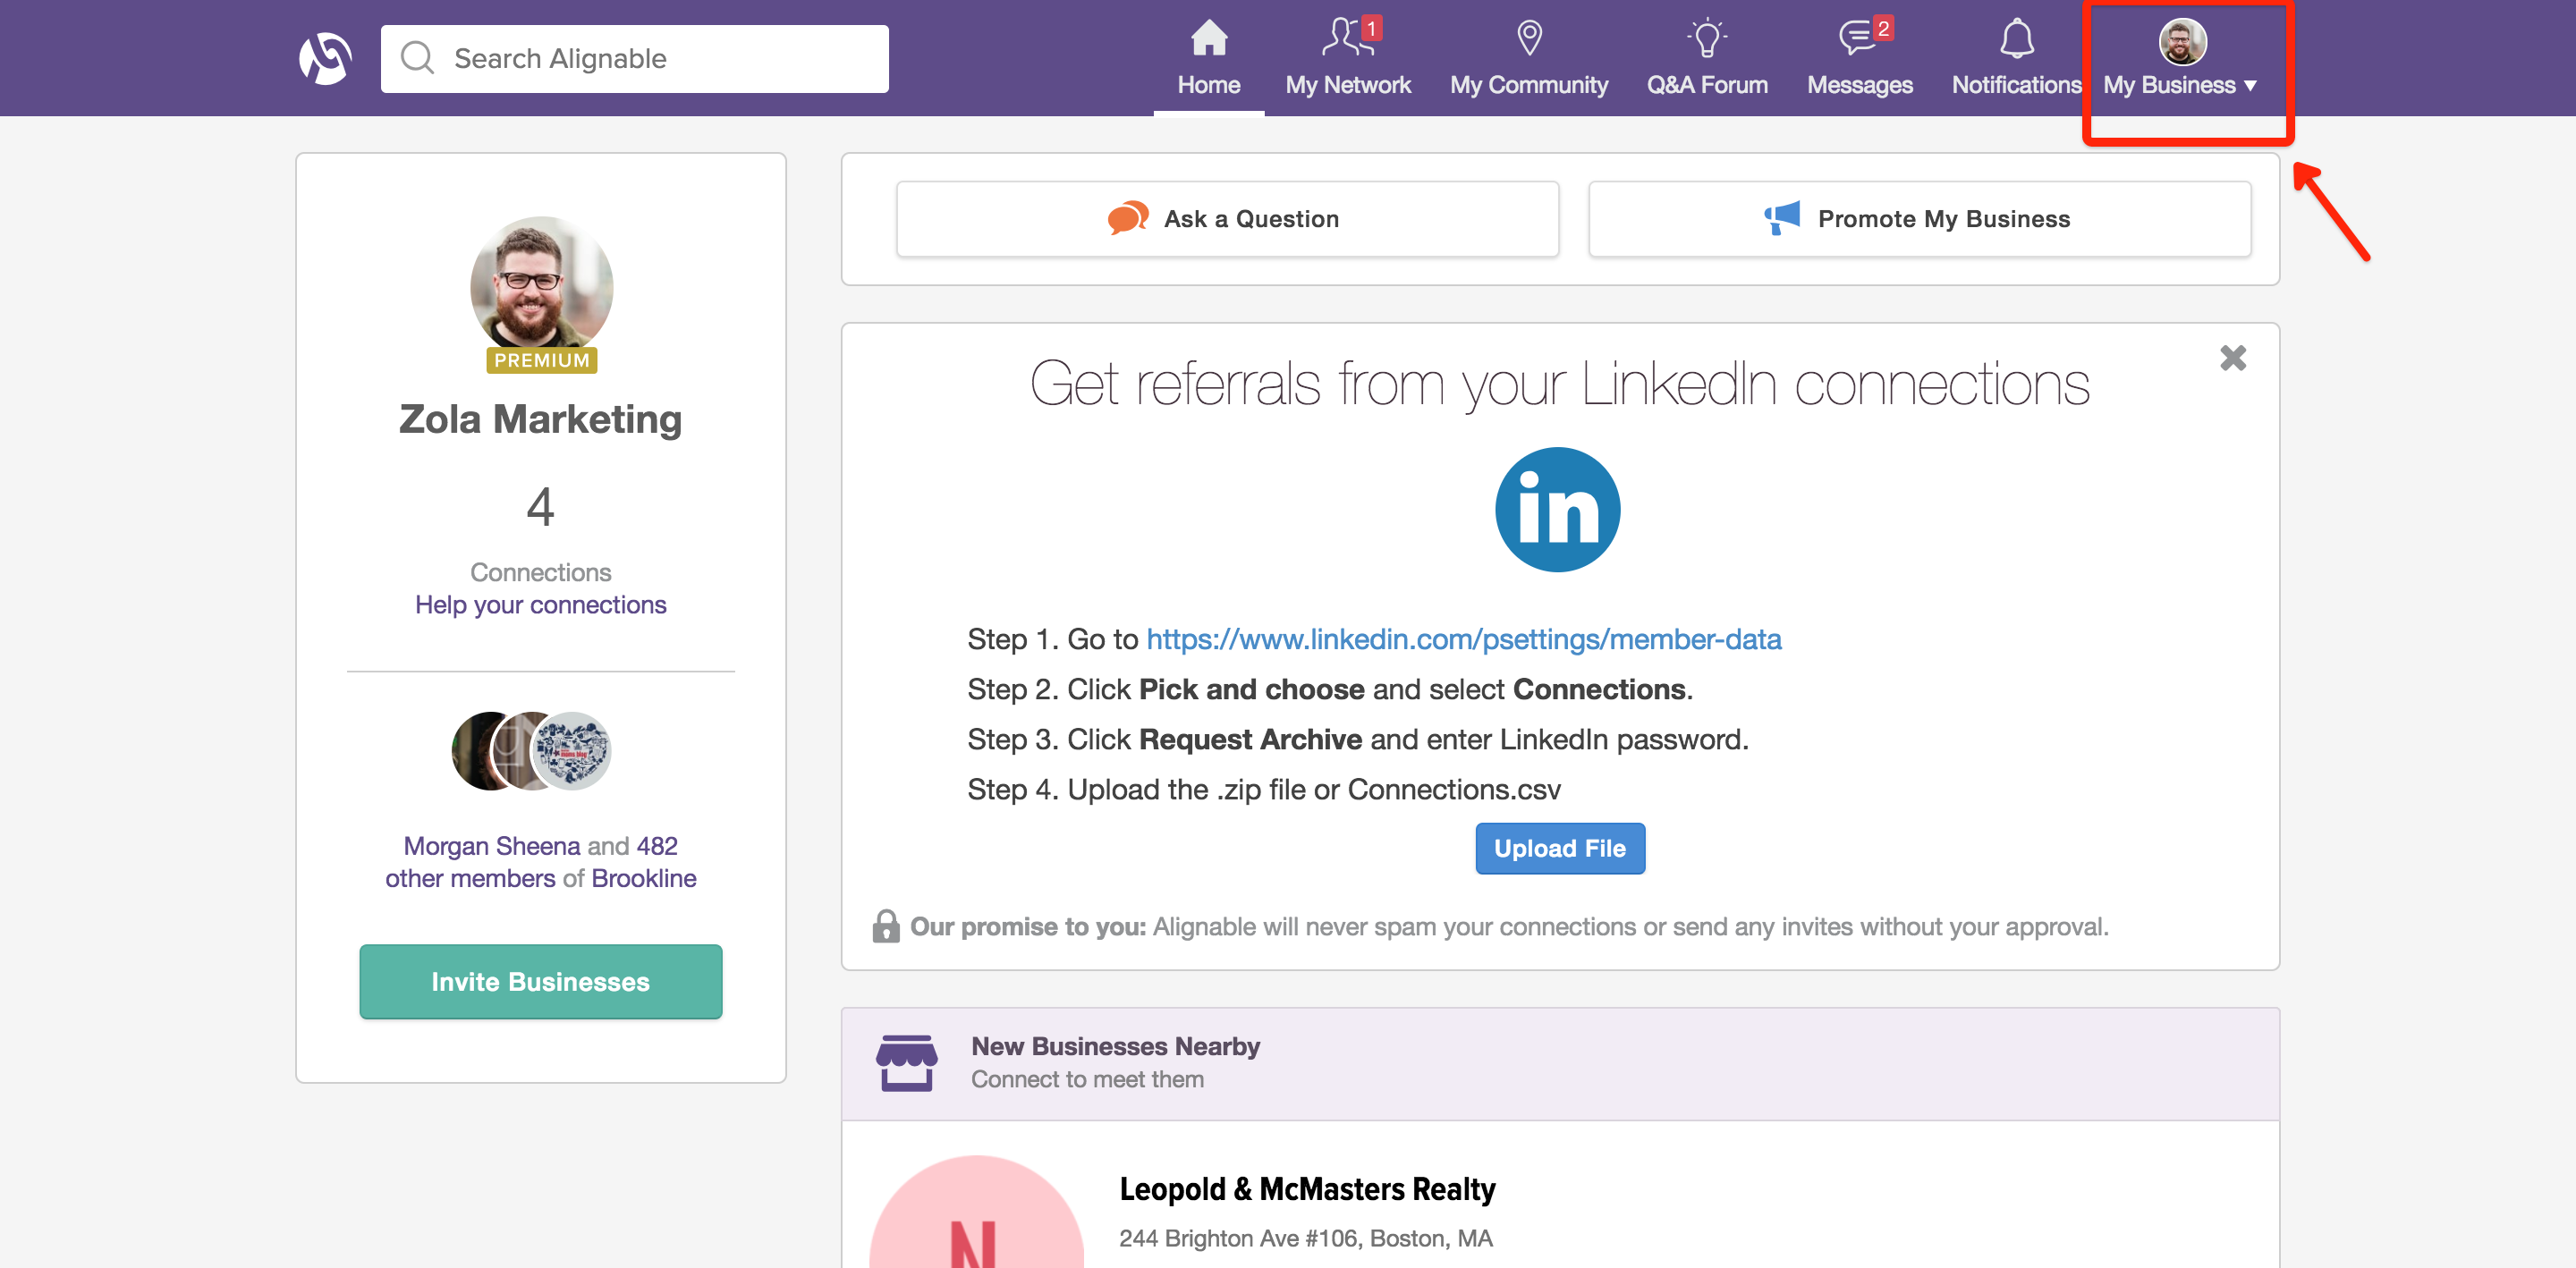Open the Help your connections link
Image resolution: width=2576 pixels, height=1268 pixels.
pyautogui.click(x=540, y=605)
